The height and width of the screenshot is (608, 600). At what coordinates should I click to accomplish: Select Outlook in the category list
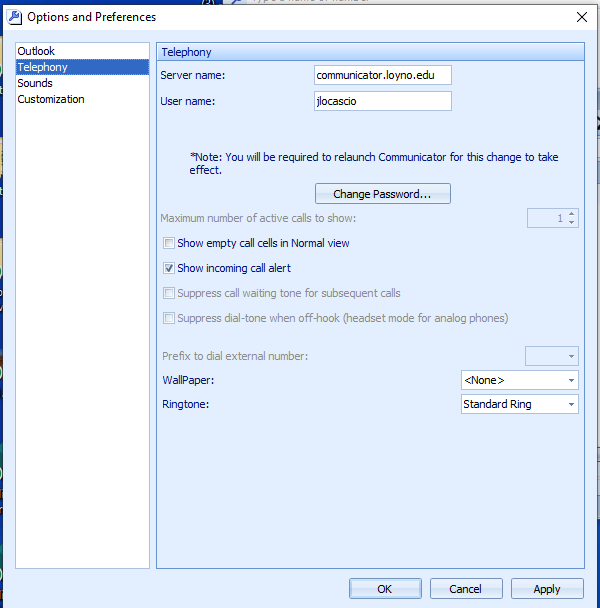[36, 51]
